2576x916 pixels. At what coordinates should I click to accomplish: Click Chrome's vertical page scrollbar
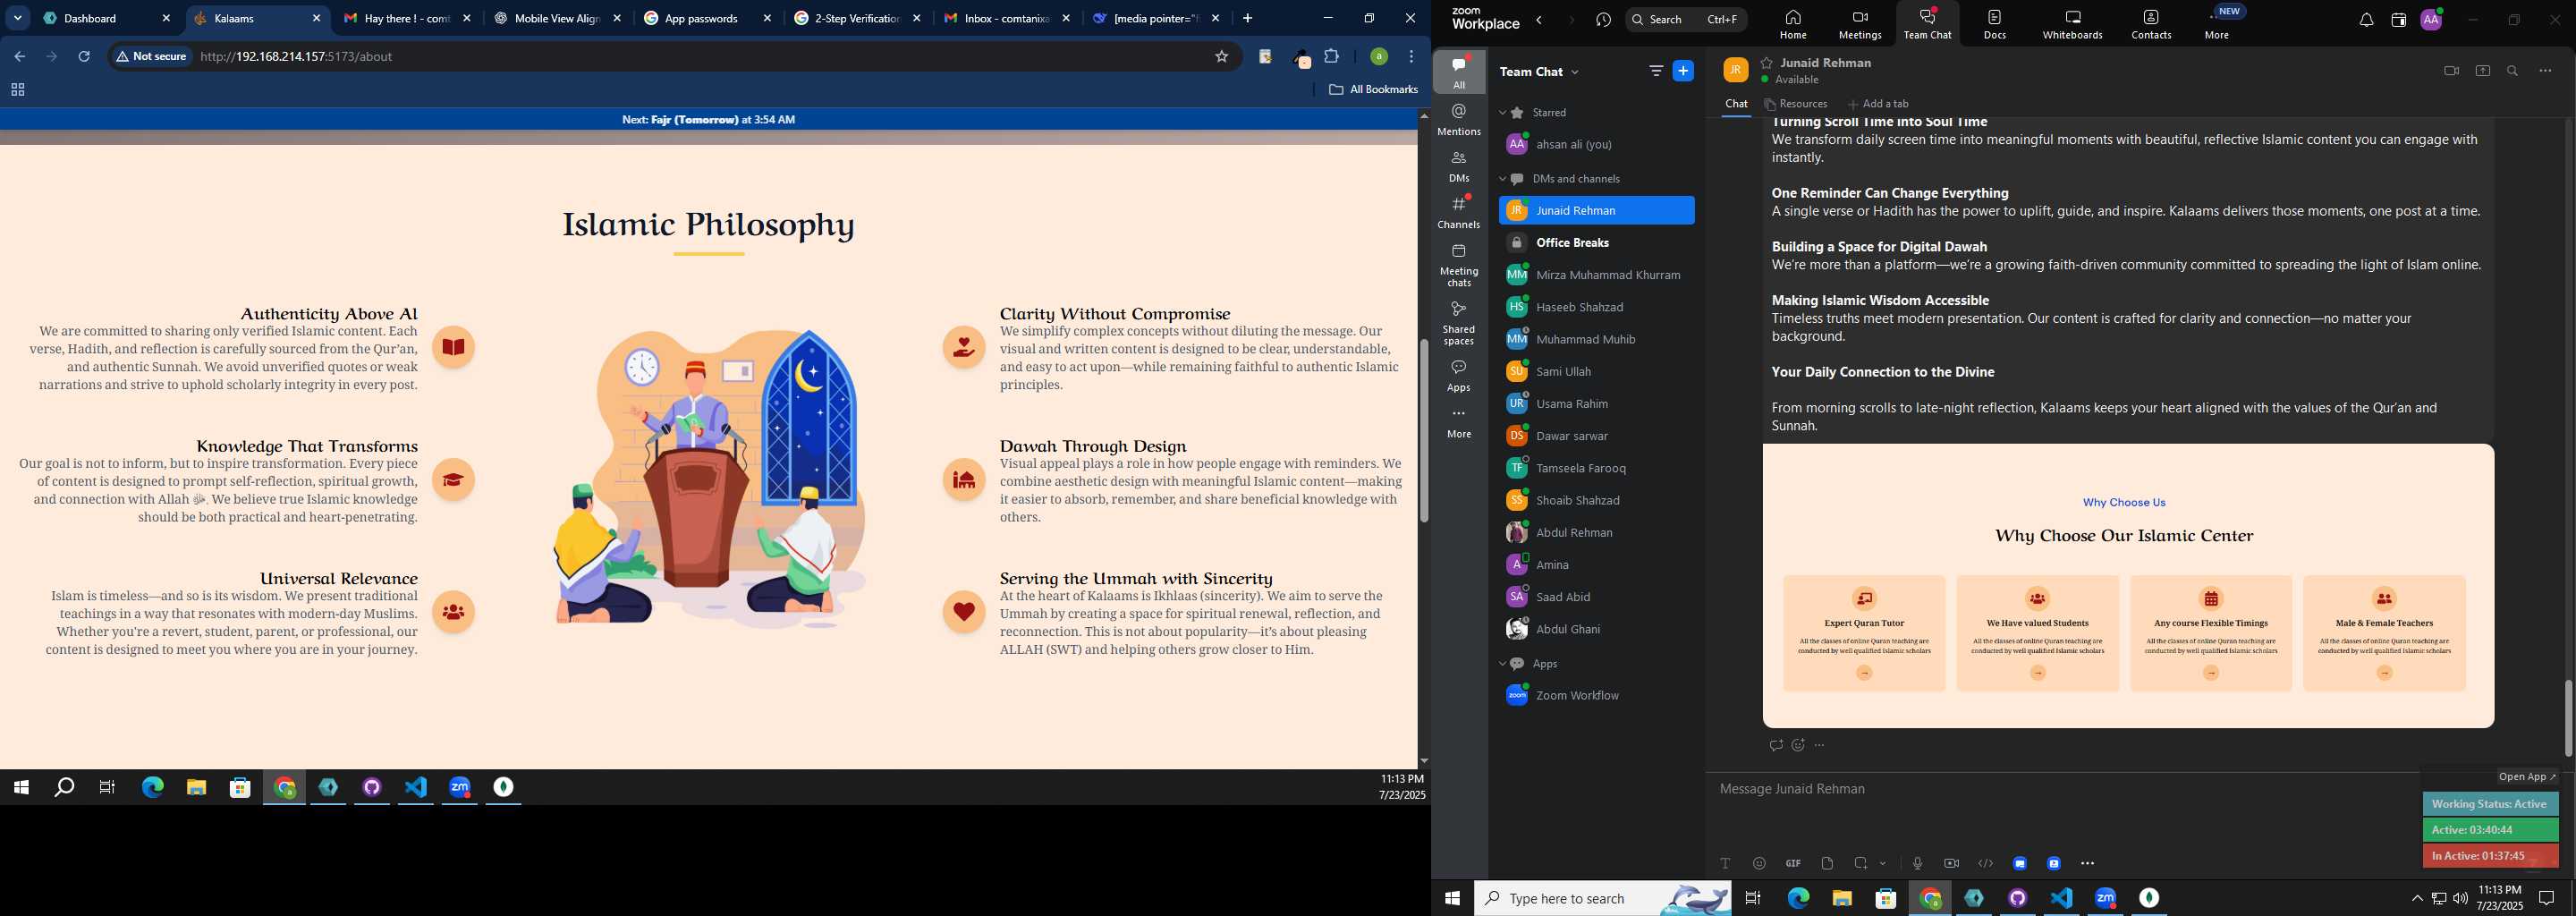[1423, 431]
